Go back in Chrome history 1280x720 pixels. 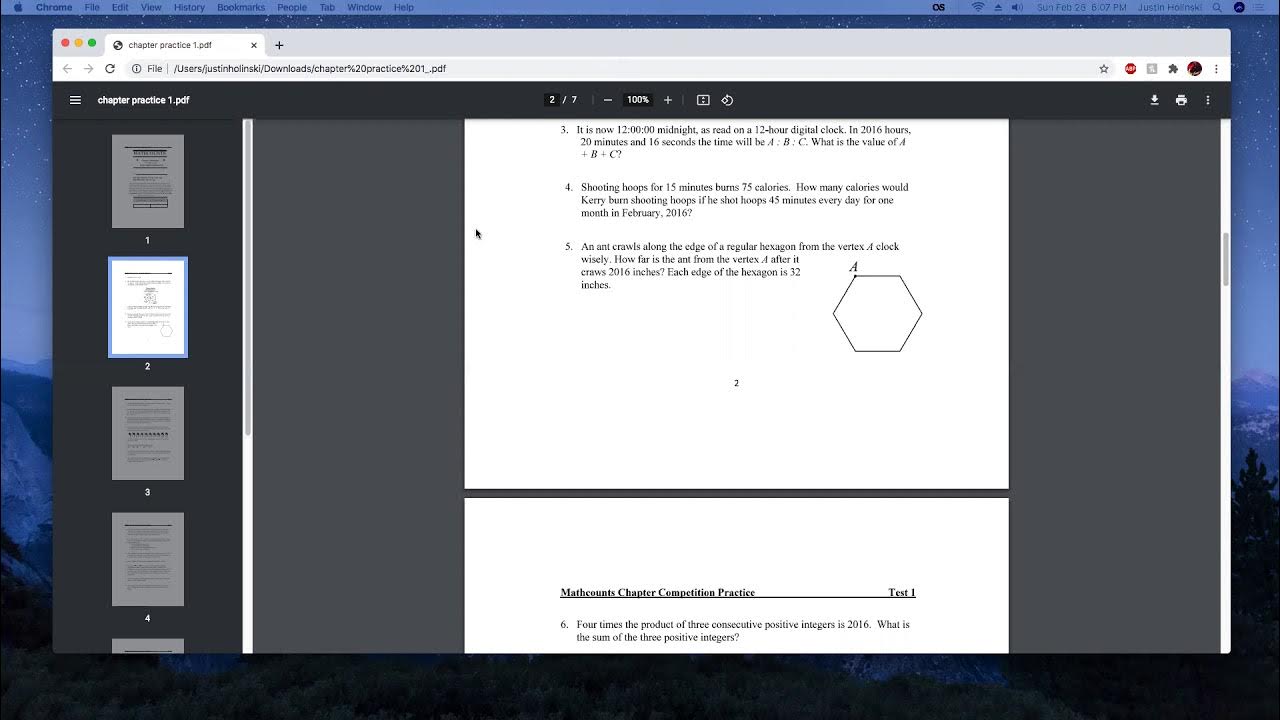point(67,69)
